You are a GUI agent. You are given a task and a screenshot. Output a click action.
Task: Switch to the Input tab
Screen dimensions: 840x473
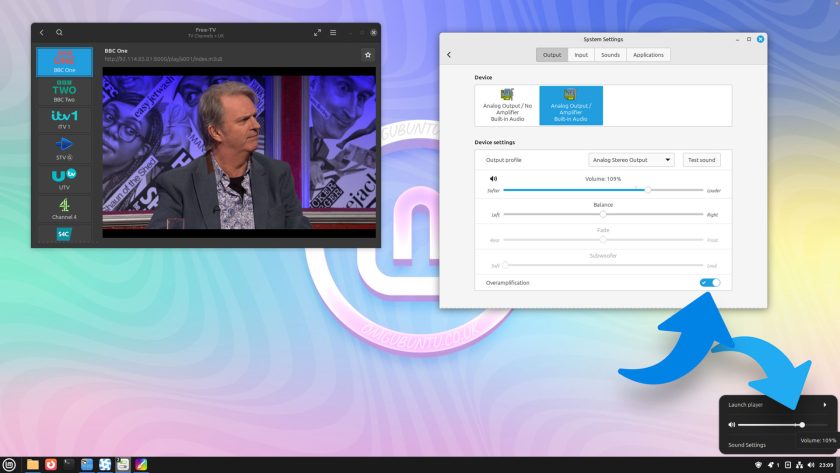point(581,55)
